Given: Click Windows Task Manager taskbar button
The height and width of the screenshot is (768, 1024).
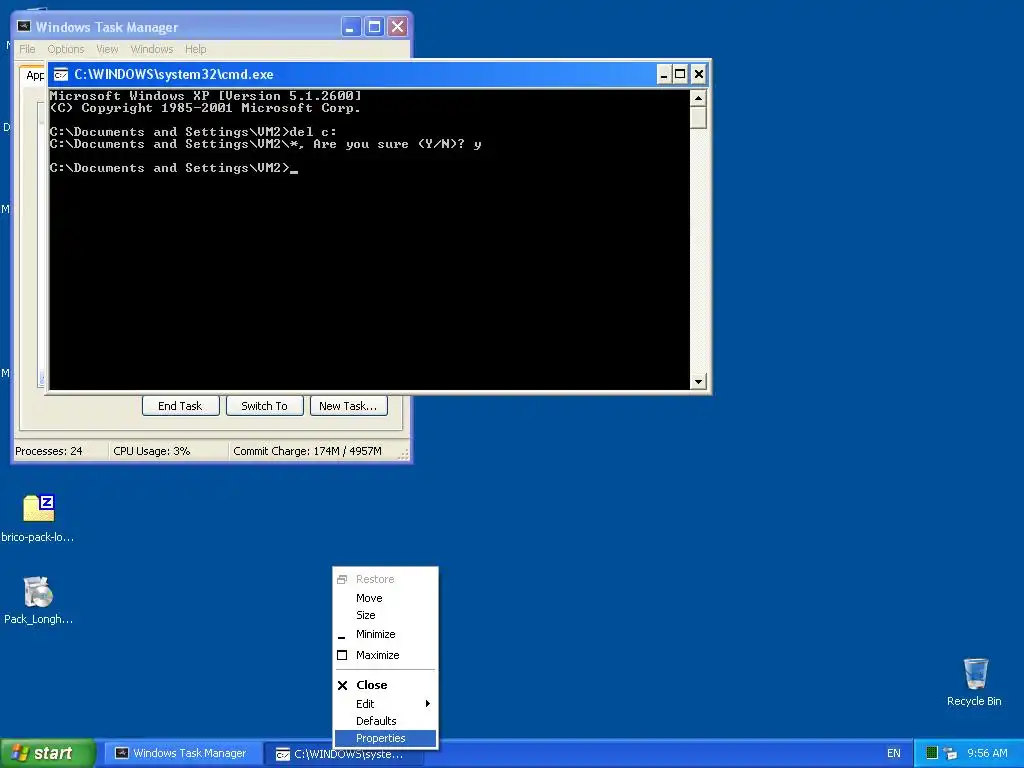Looking at the screenshot, I should tap(182, 753).
